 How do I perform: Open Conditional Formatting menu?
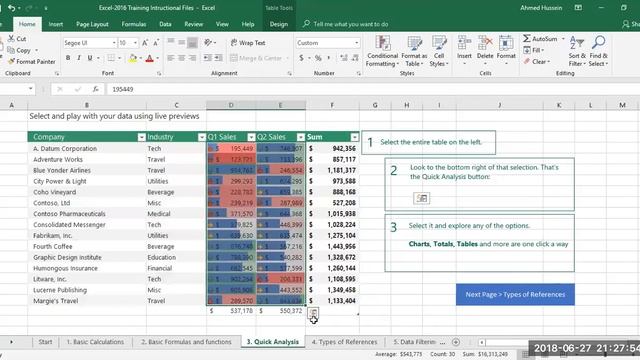[x=382, y=51]
